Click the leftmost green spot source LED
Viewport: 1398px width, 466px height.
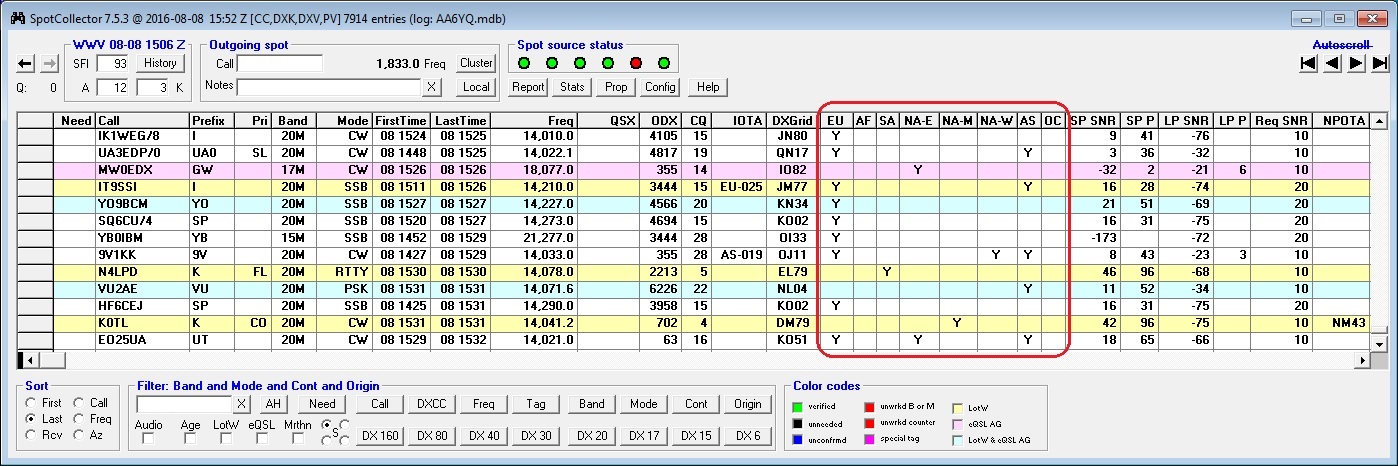[x=523, y=63]
